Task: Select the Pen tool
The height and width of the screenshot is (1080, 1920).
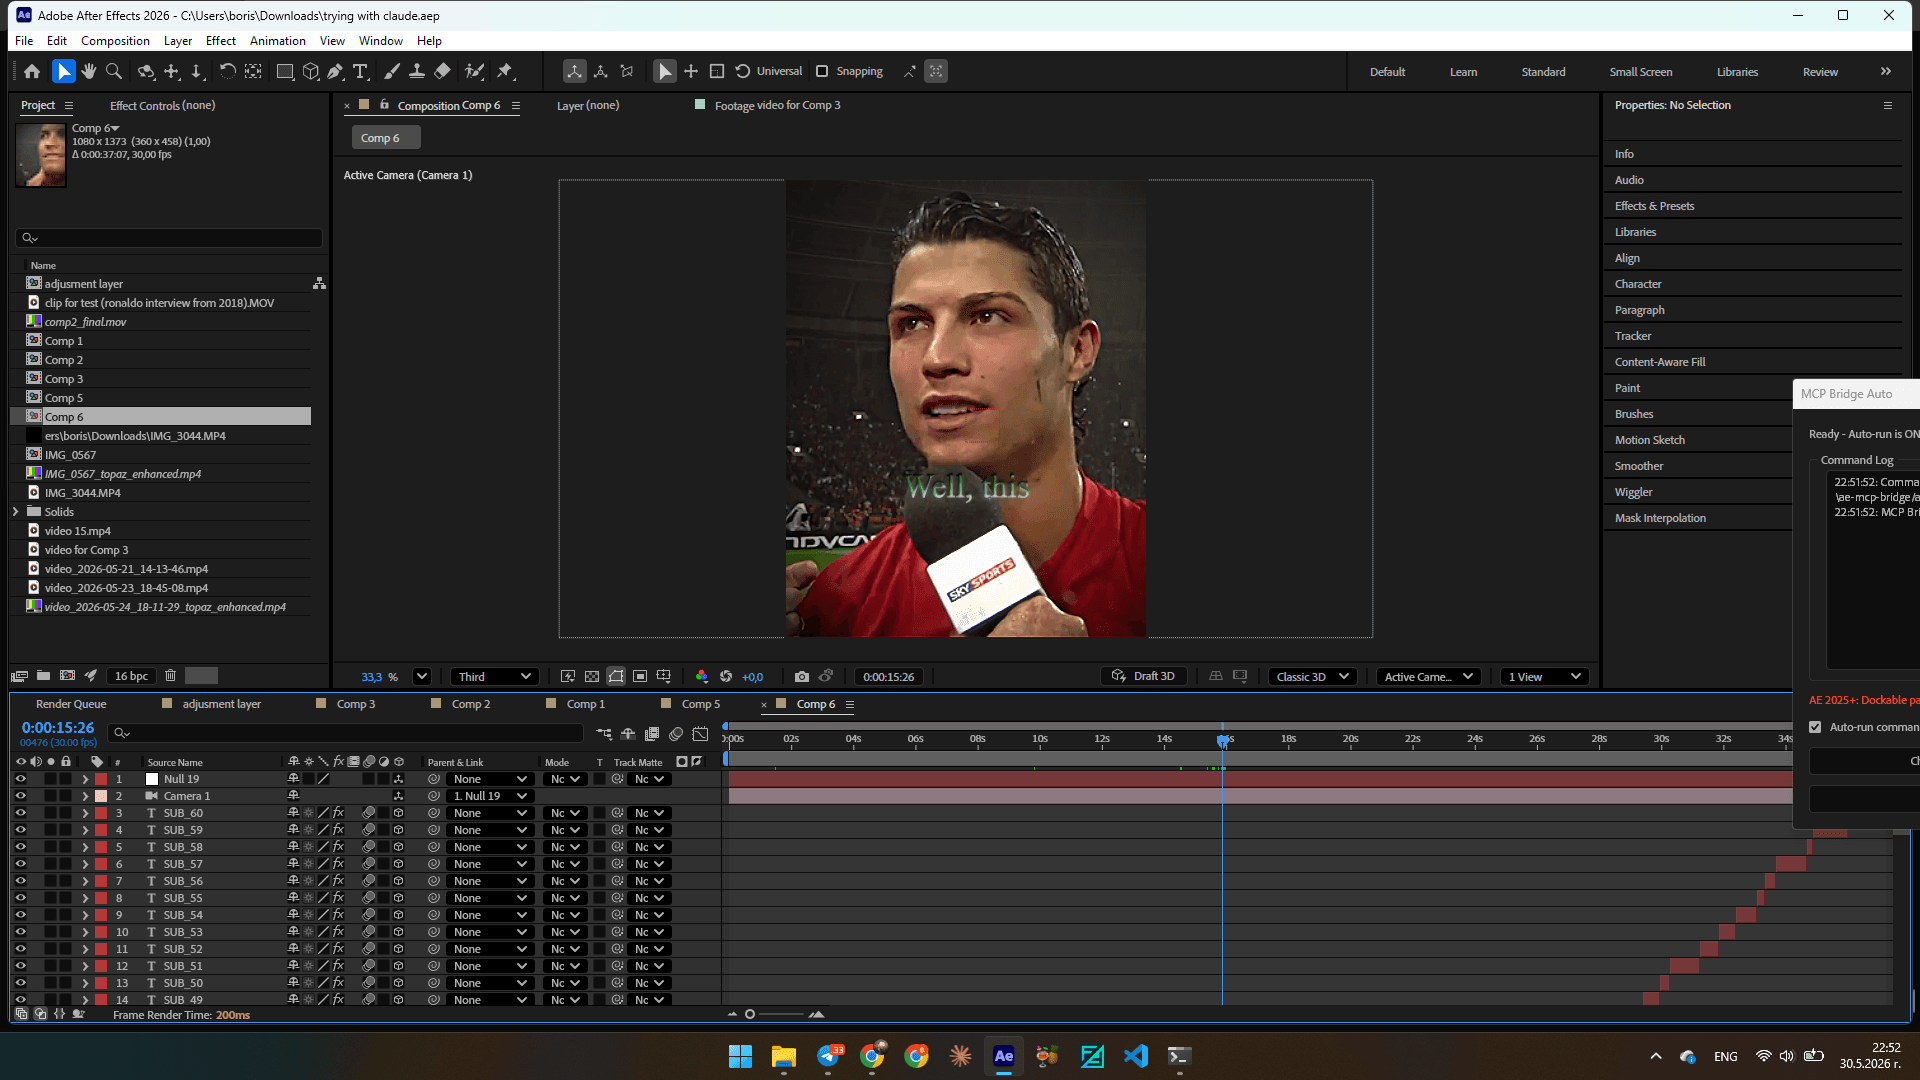Action: pyautogui.click(x=336, y=71)
